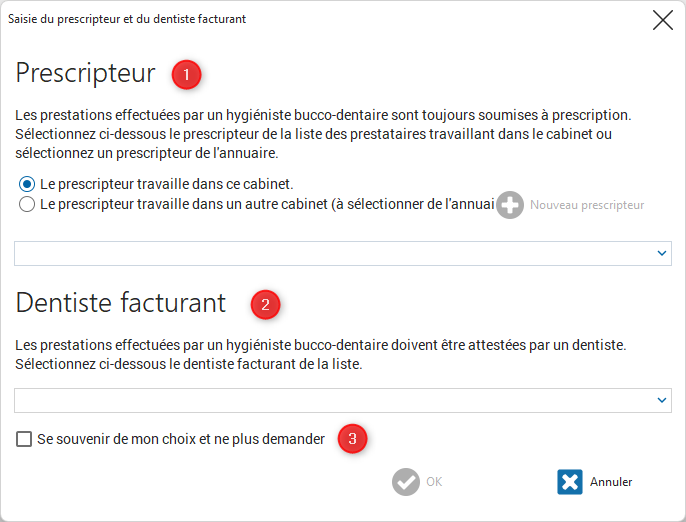Expand the Dentiste facturant dropdown arrow
This screenshot has width=686, height=522.
click(662, 400)
